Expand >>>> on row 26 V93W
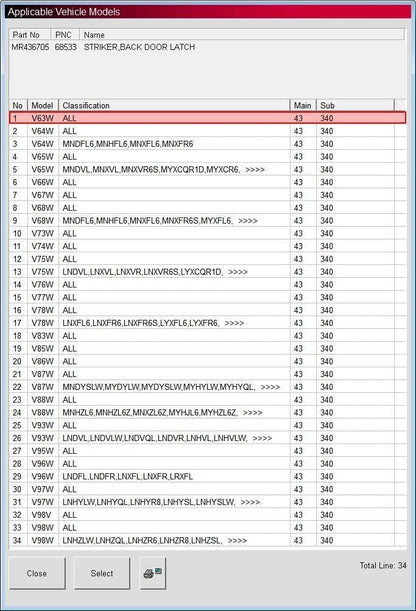 pyautogui.click(x=262, y=438)
